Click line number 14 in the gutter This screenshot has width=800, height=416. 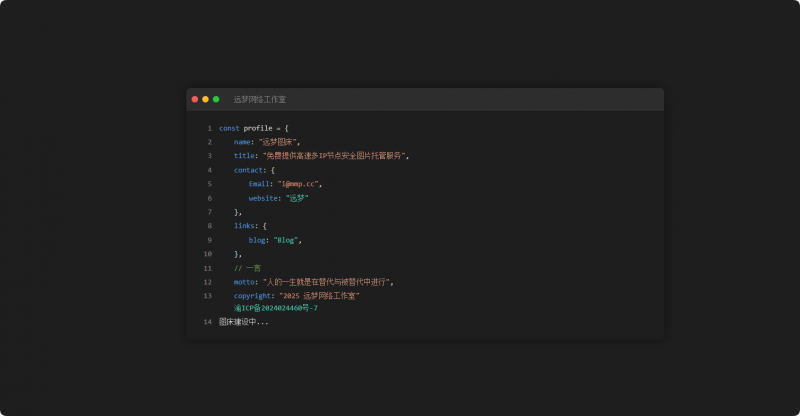point(207,322)
